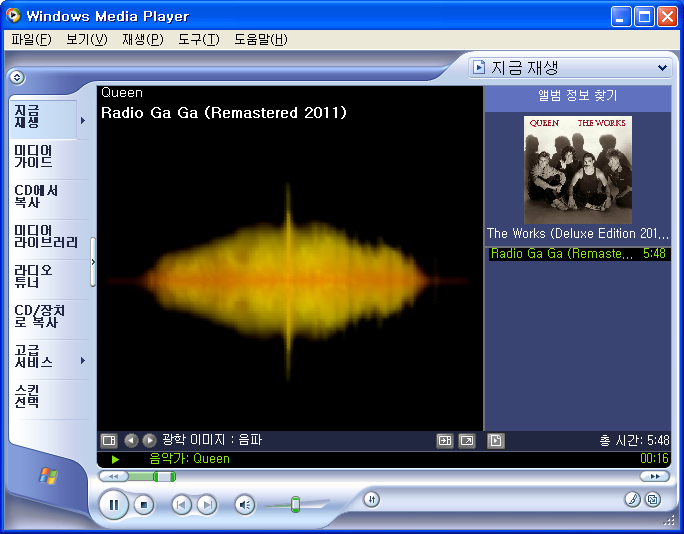
Task: Expand the 고급 서비스 submenu arrow
Action: (83, 360)
